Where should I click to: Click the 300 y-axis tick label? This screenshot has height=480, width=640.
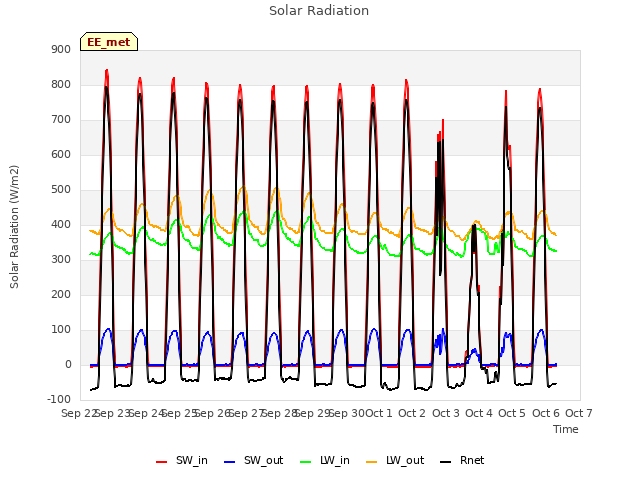point(61,260)
